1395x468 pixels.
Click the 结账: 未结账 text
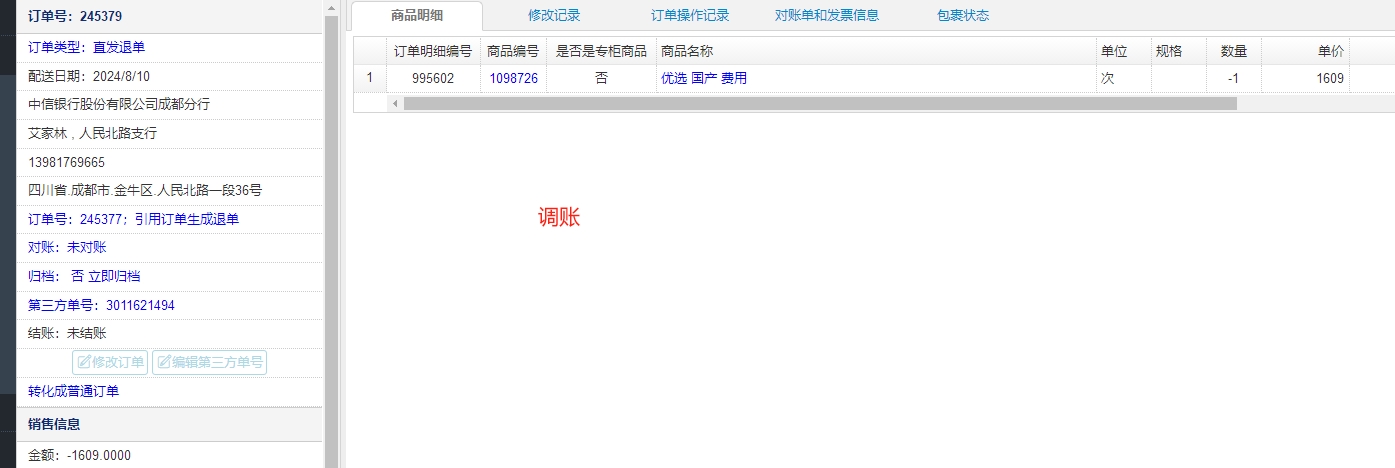point(67,333)
